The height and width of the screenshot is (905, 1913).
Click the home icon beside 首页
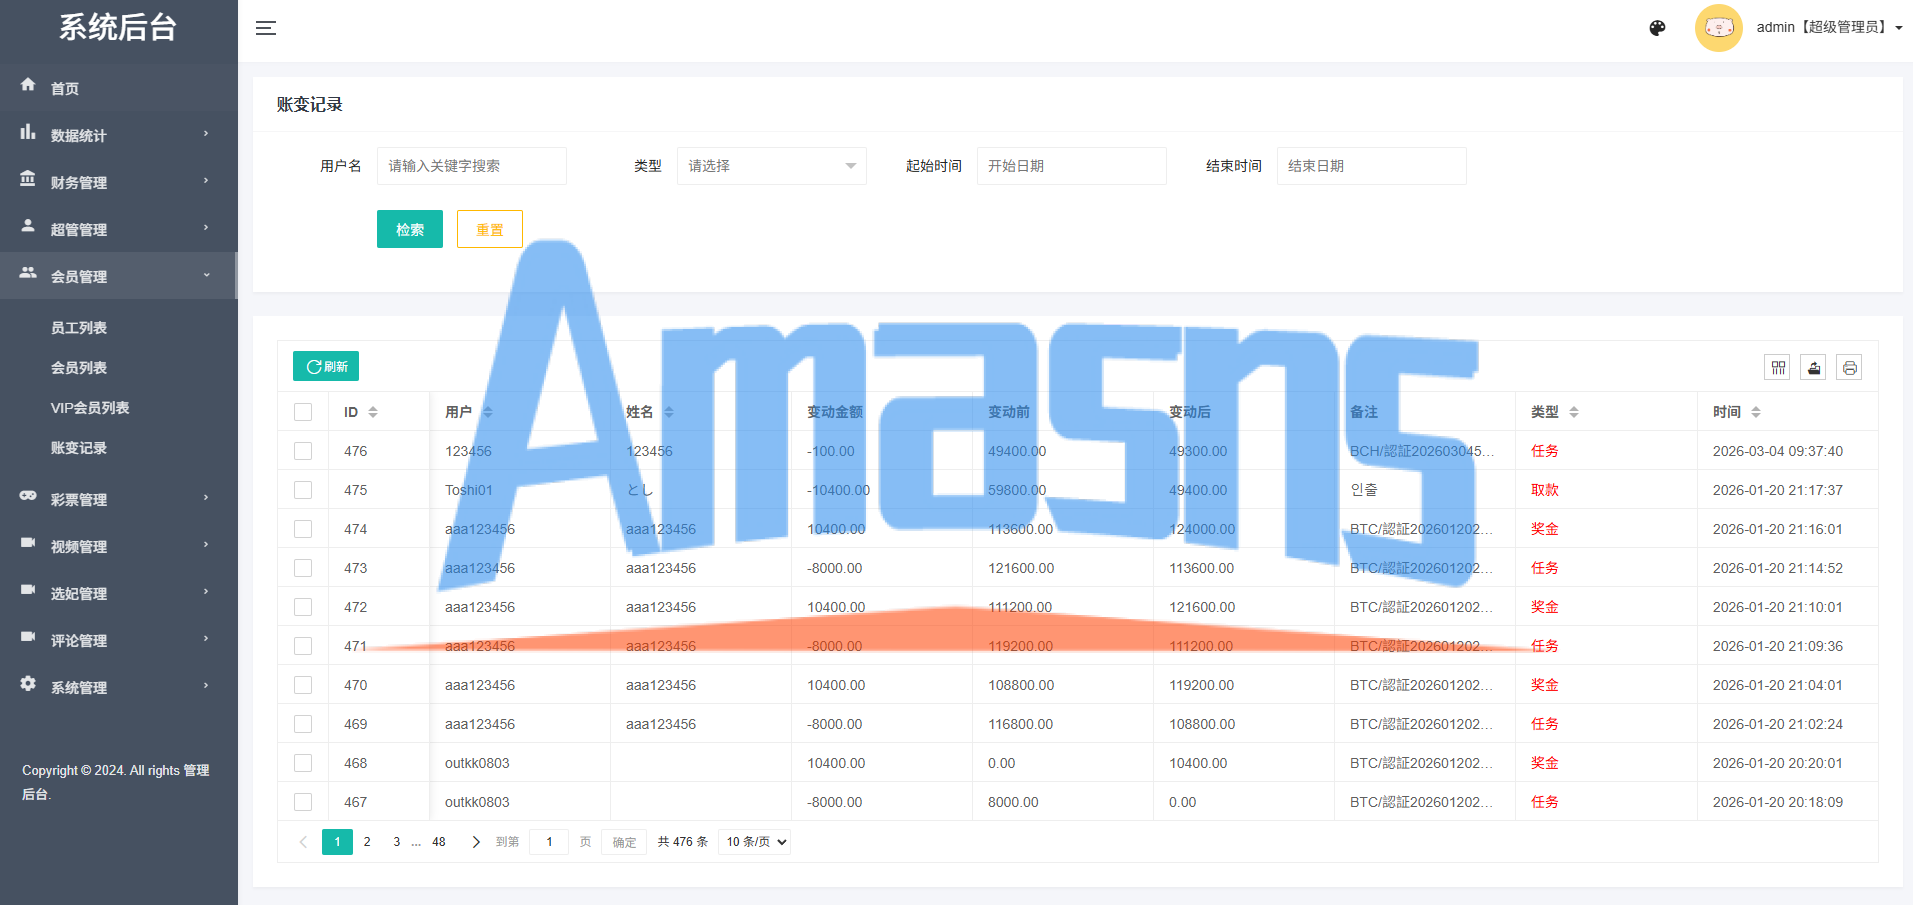[x=28, y=85]
